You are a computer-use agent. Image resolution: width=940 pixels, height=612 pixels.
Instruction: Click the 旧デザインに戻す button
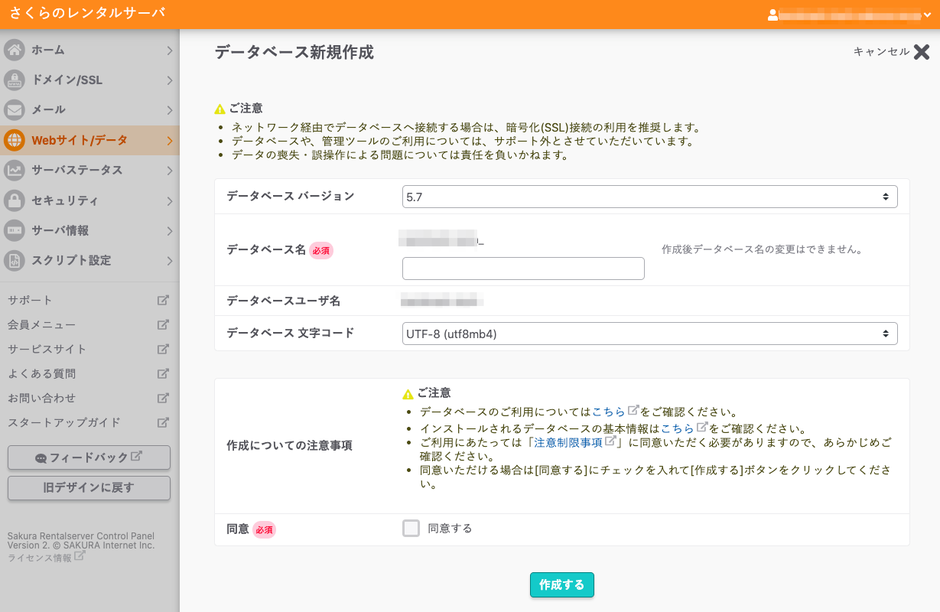click(89, 488)
